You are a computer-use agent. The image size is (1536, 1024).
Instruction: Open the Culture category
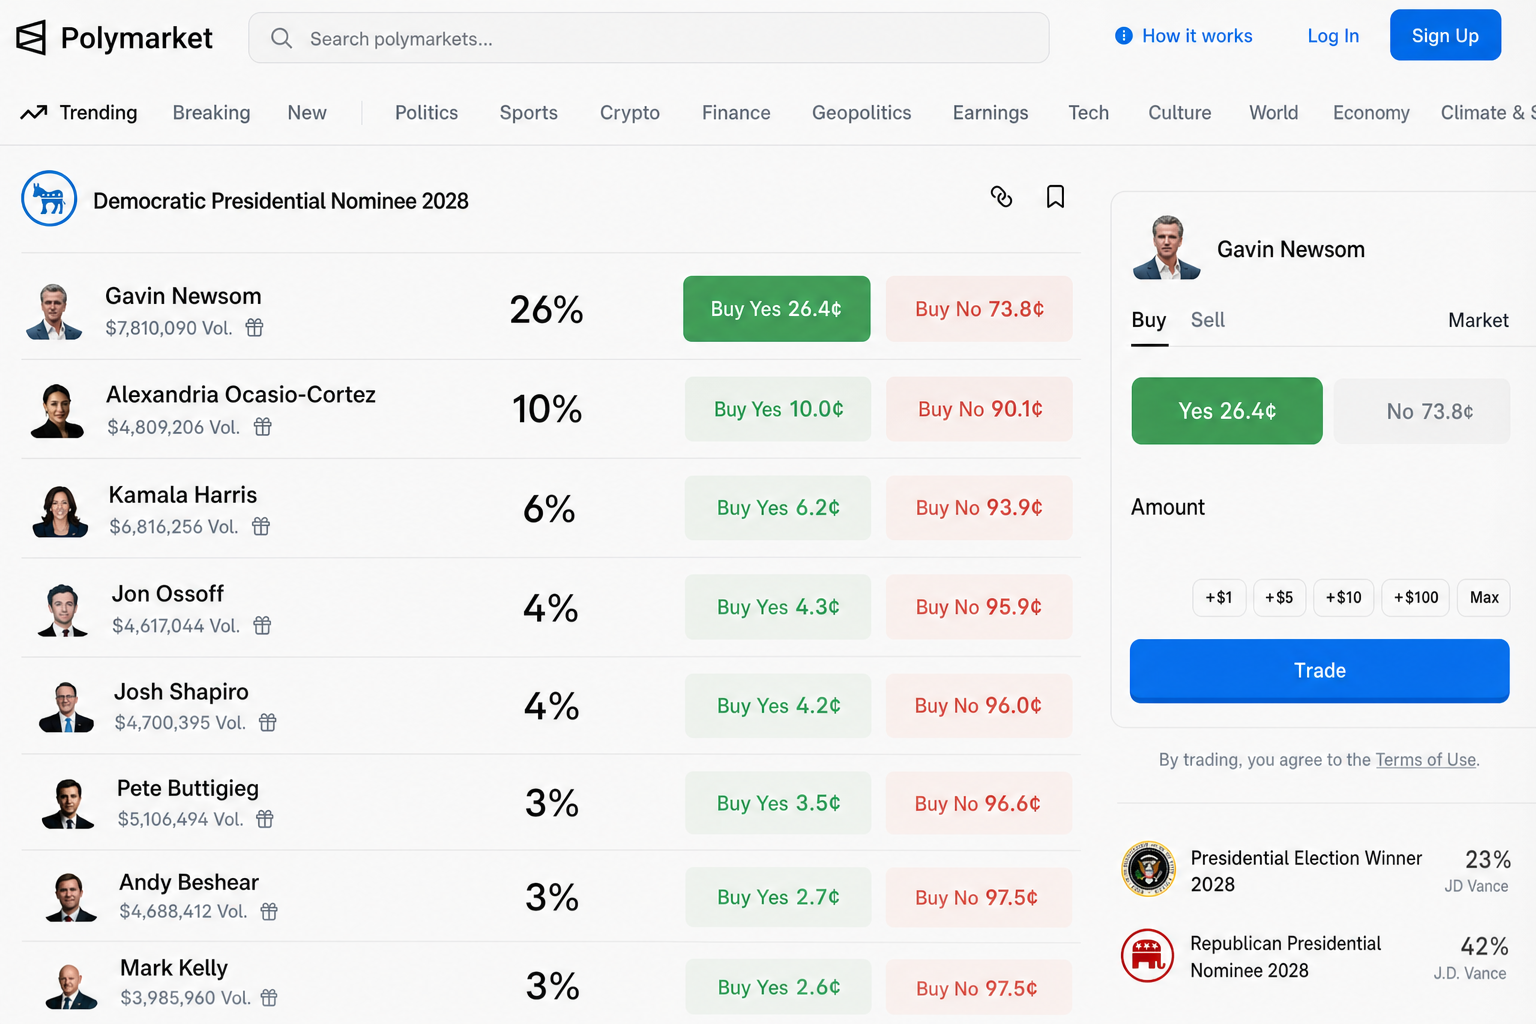(x=1180, y=113)
